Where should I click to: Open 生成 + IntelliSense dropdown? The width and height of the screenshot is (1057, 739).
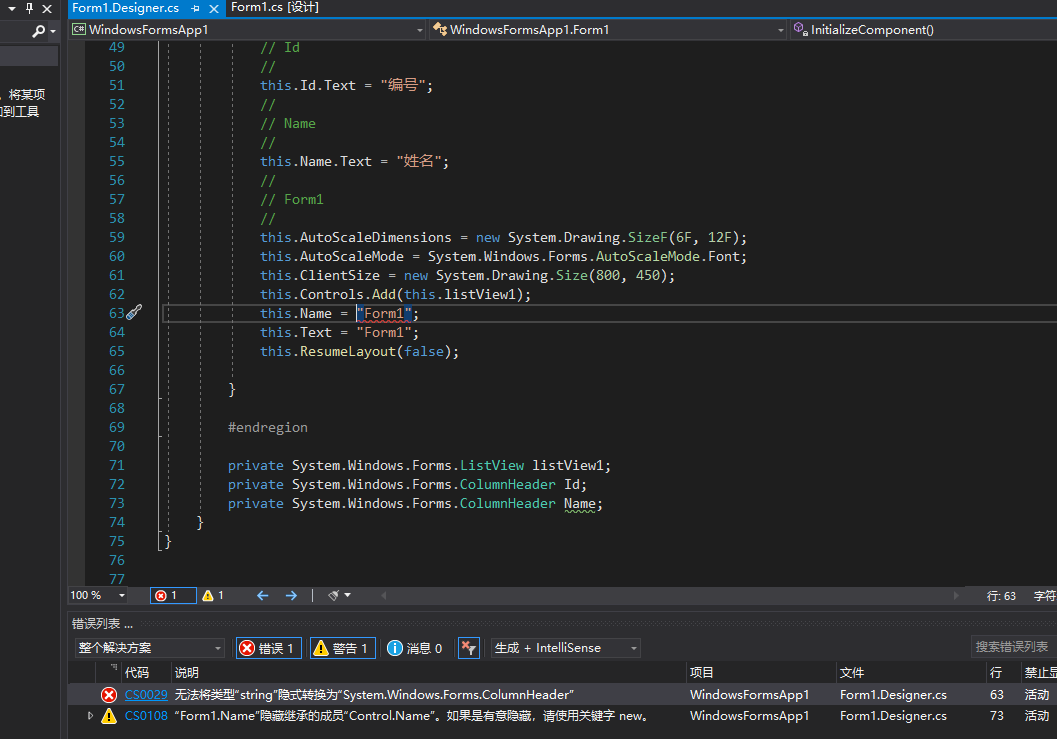tap(566, 648)
